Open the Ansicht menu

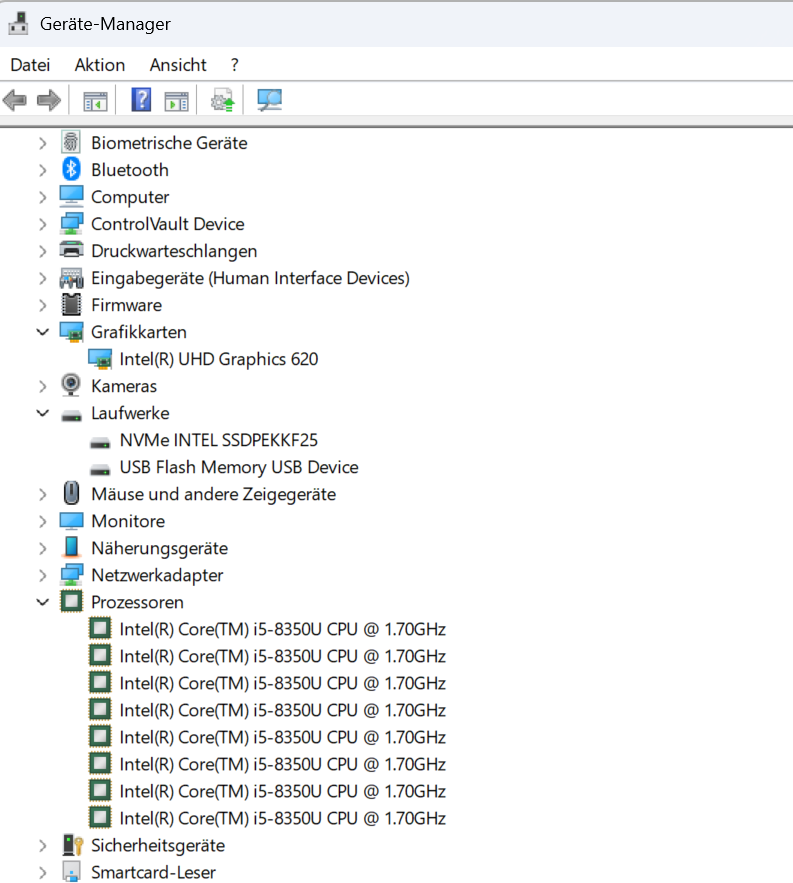178,65
